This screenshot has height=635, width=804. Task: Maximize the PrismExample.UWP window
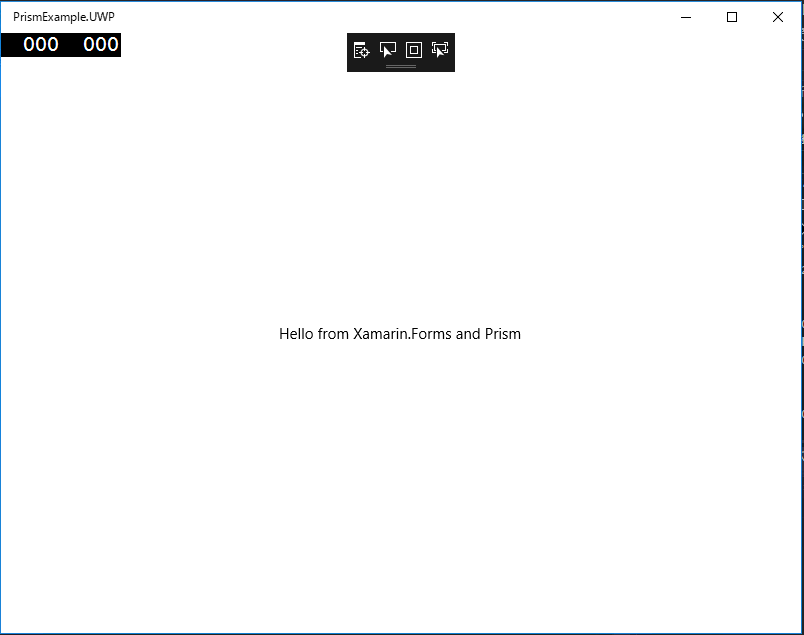(732, 17)
